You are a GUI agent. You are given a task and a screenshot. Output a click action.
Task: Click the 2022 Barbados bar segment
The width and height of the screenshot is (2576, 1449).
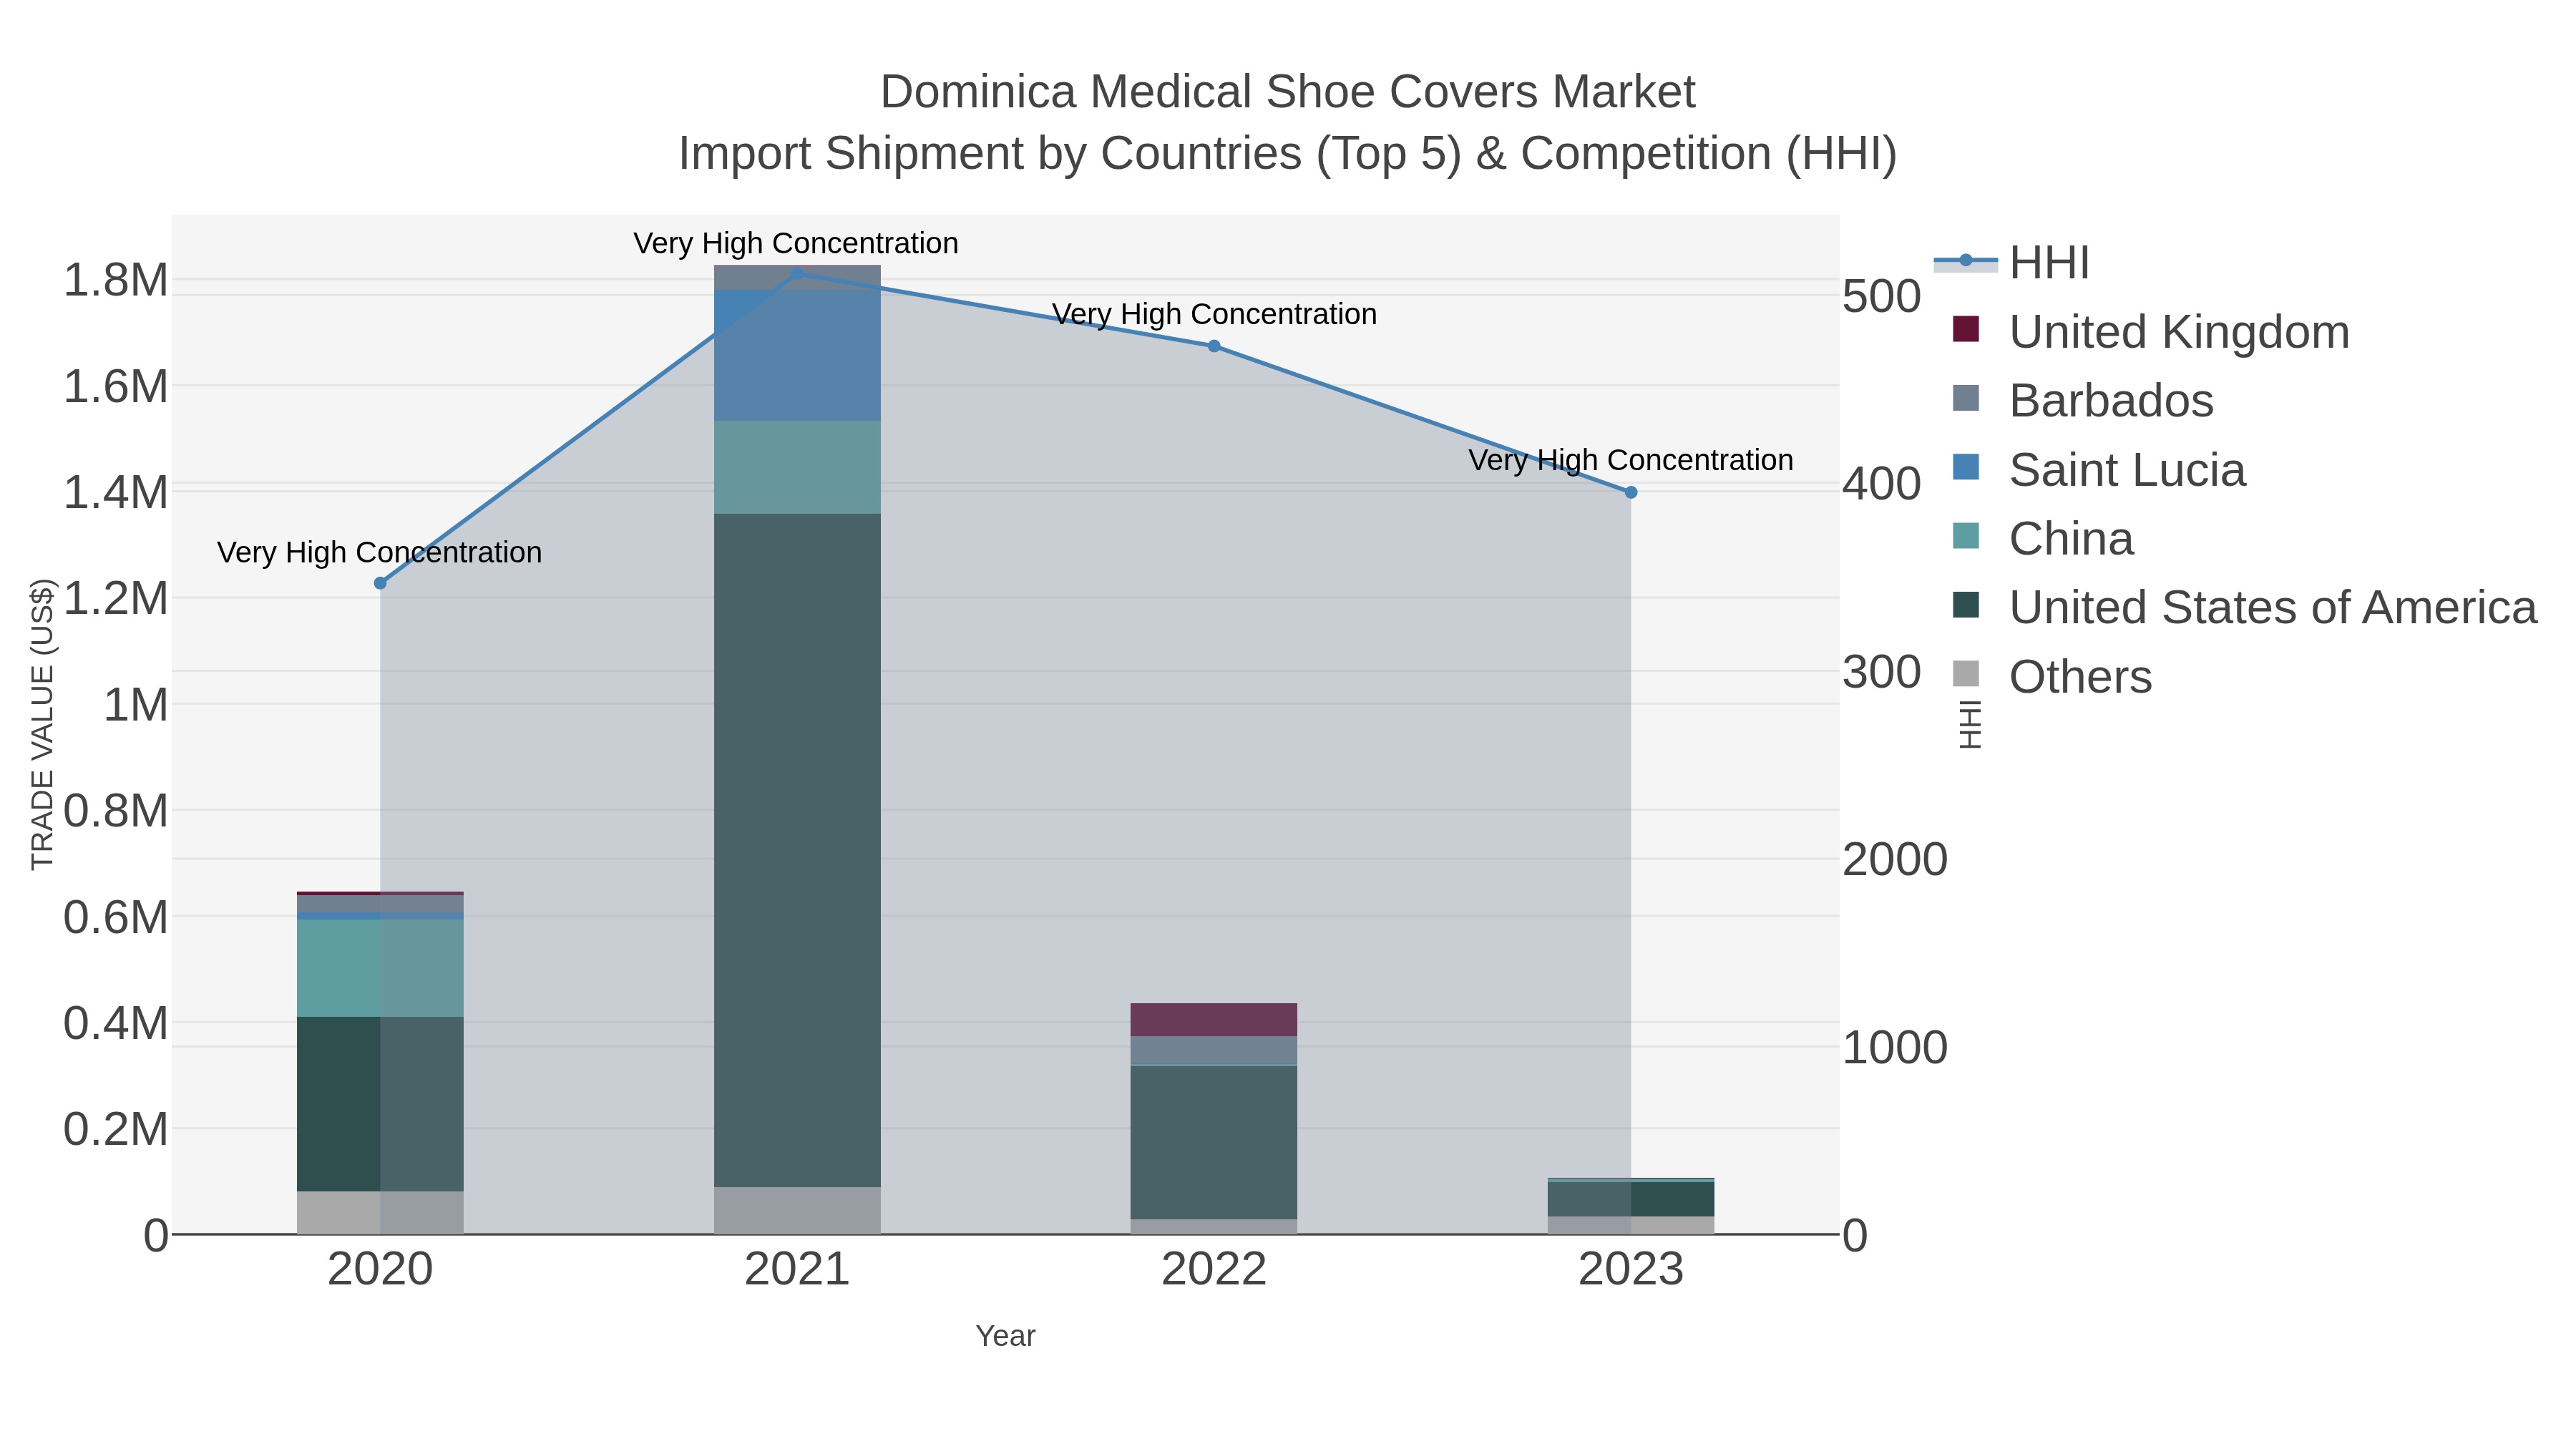1214,1051
